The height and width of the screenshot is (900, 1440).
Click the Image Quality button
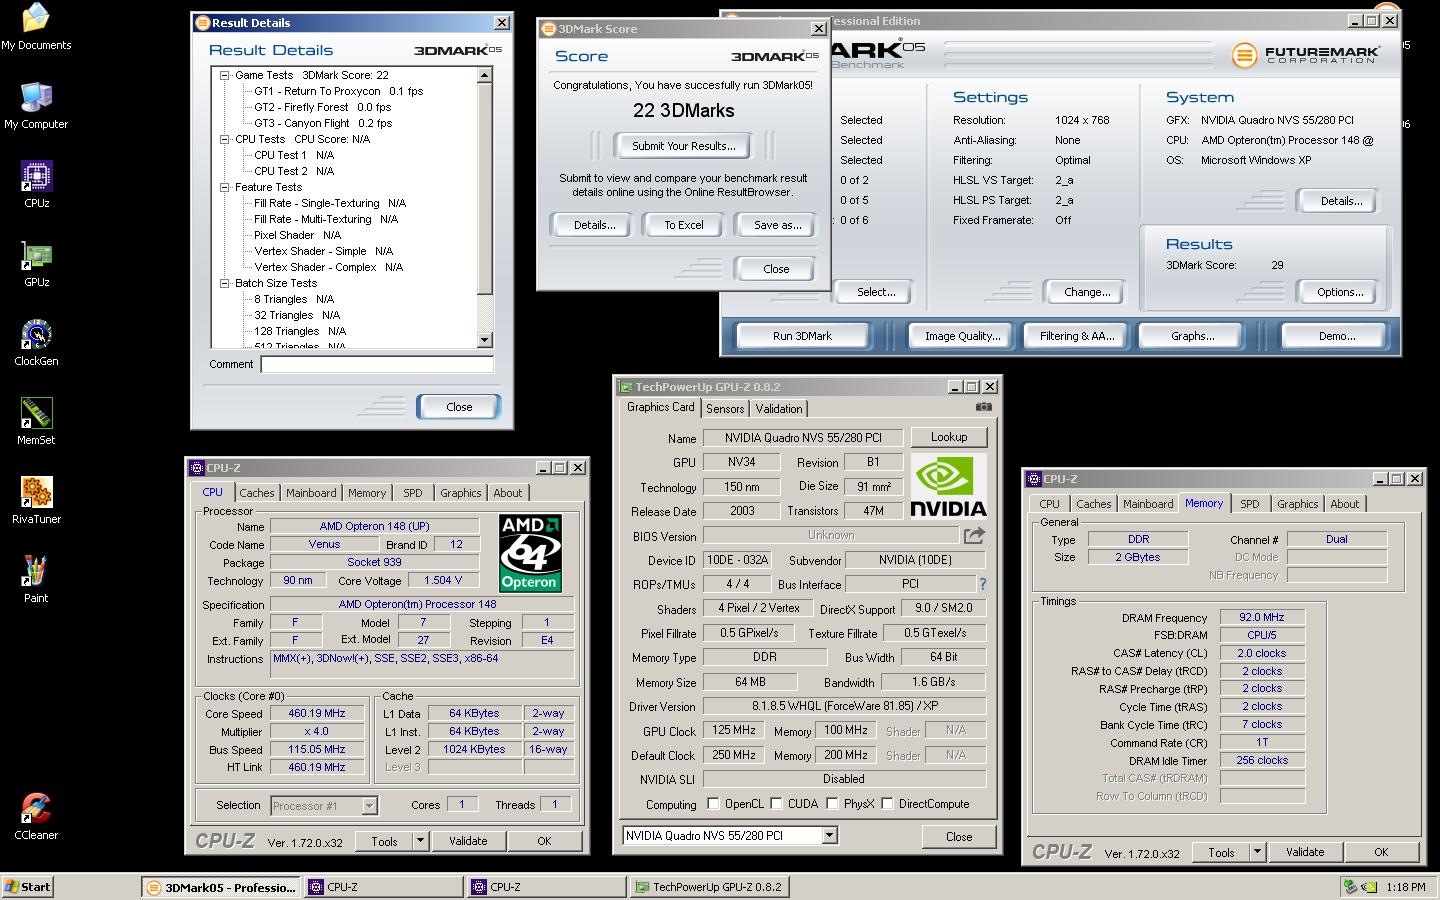[963, 336]
